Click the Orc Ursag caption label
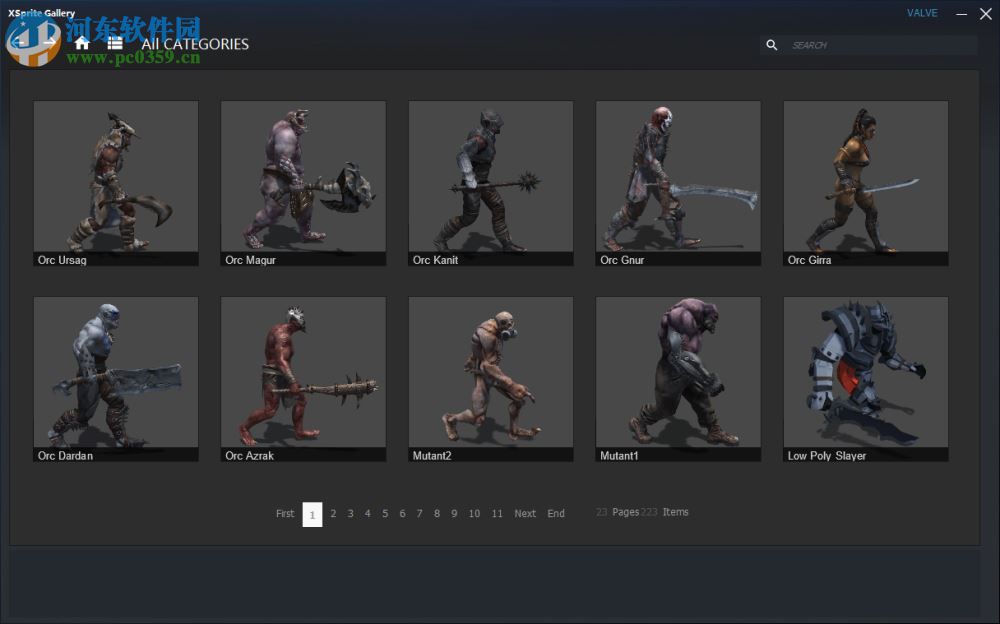1000x624 pixels. tap(62, 260)
